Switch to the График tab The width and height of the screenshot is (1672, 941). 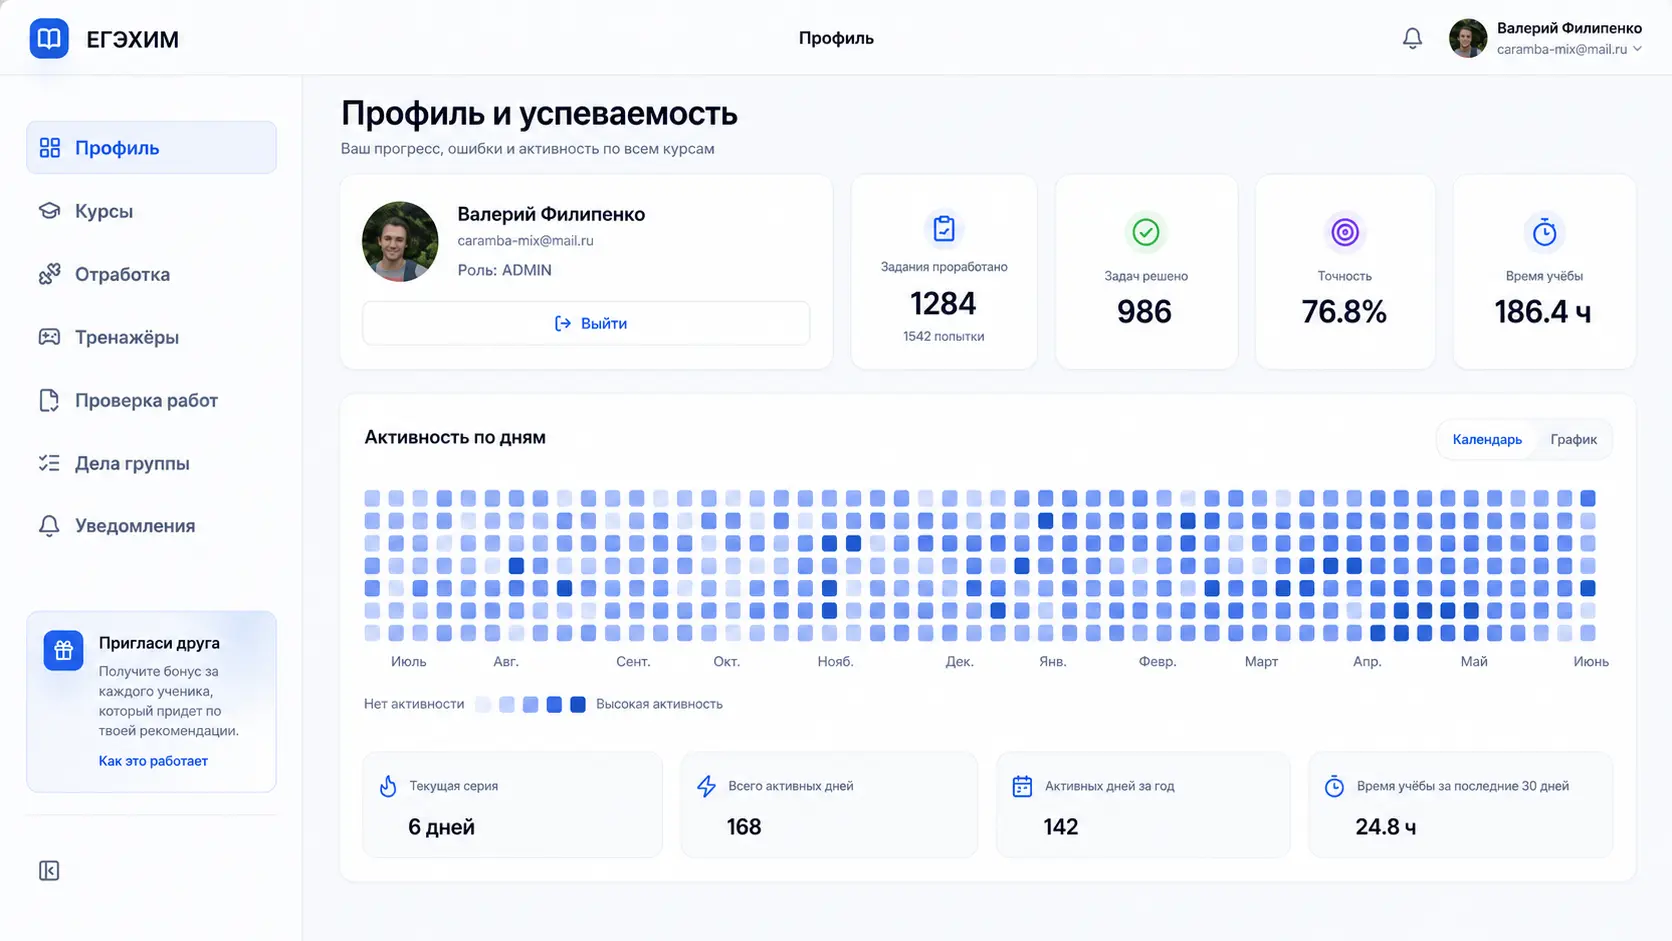pos(1573,440)
